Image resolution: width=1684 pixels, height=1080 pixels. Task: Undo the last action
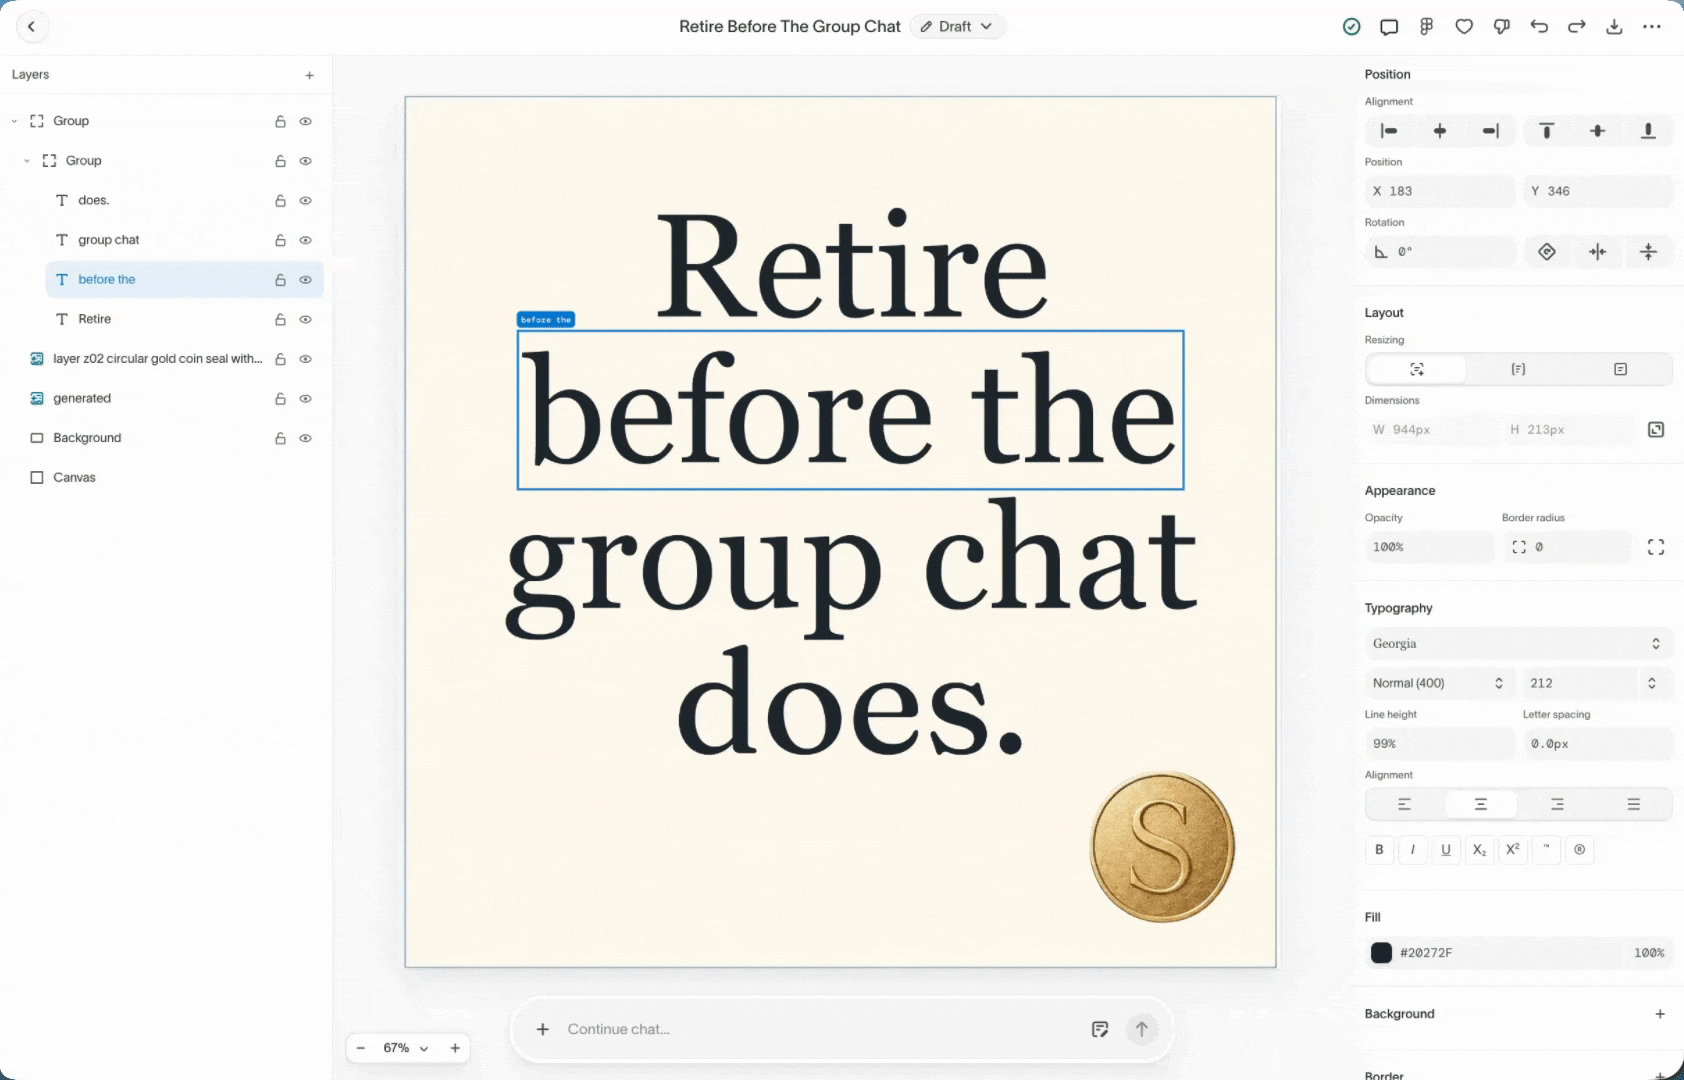pos(1539,27)
